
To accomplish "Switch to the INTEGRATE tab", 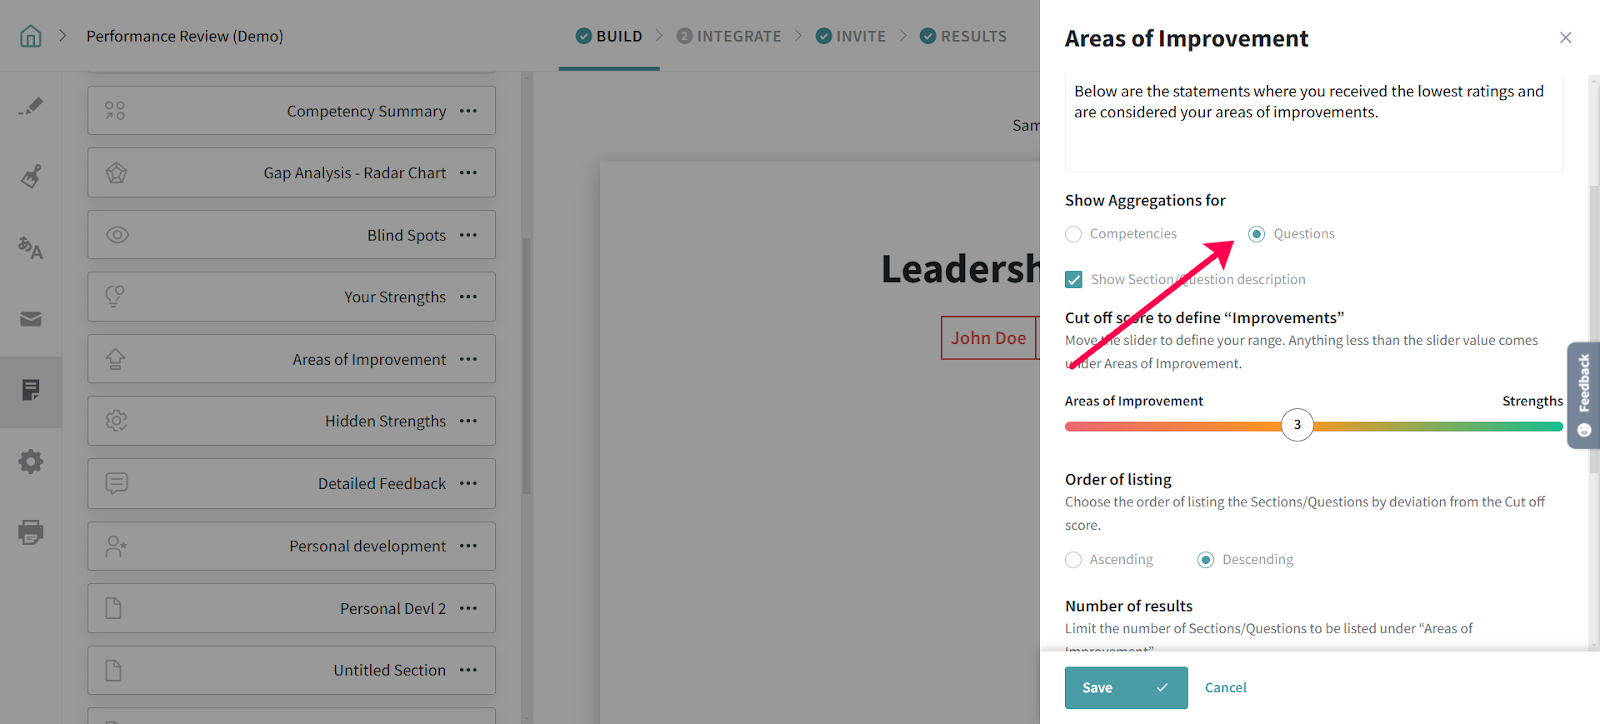I will tap(729, 36).
